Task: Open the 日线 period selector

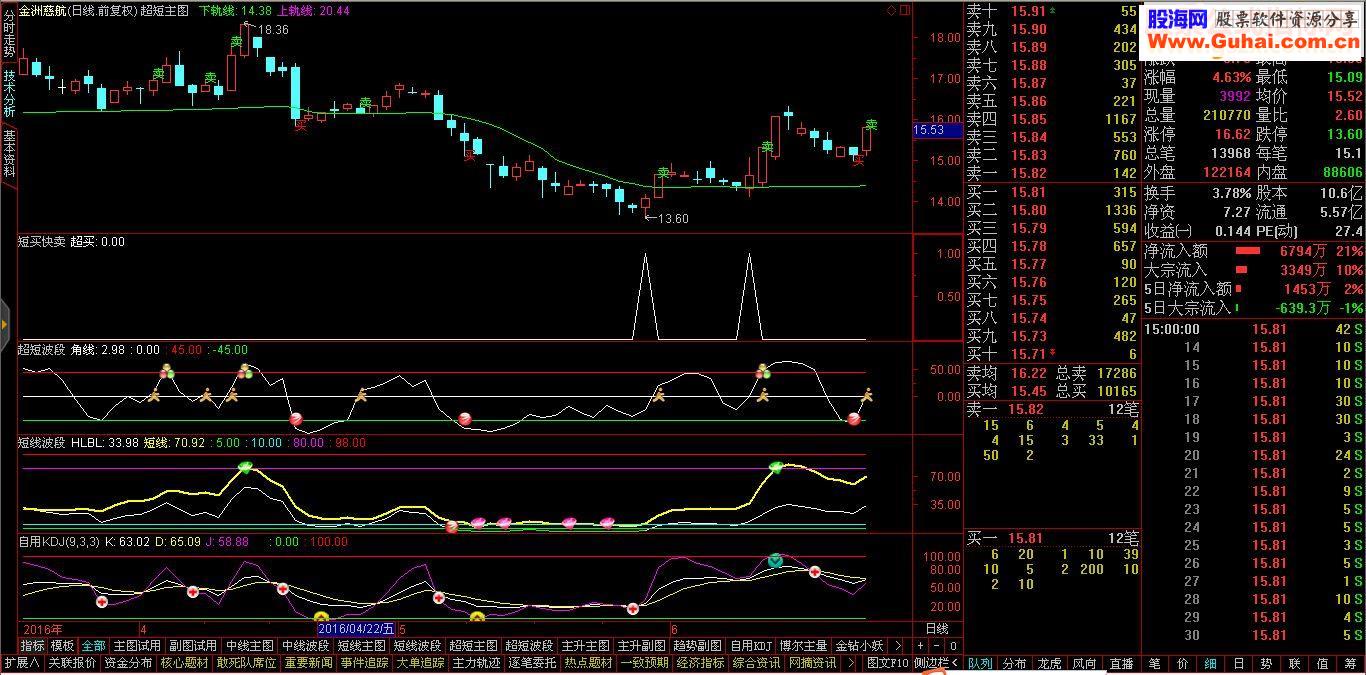Action: point(937,629)
